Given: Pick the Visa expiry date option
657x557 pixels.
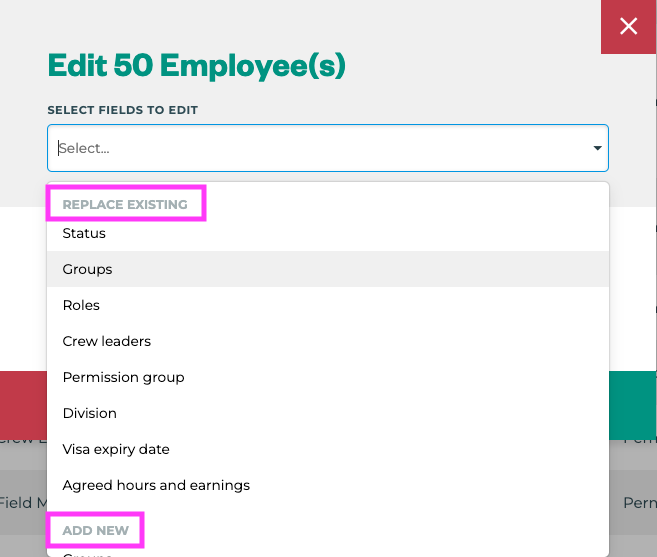Looking at the screenshot, I should click(x=116, y=449).
